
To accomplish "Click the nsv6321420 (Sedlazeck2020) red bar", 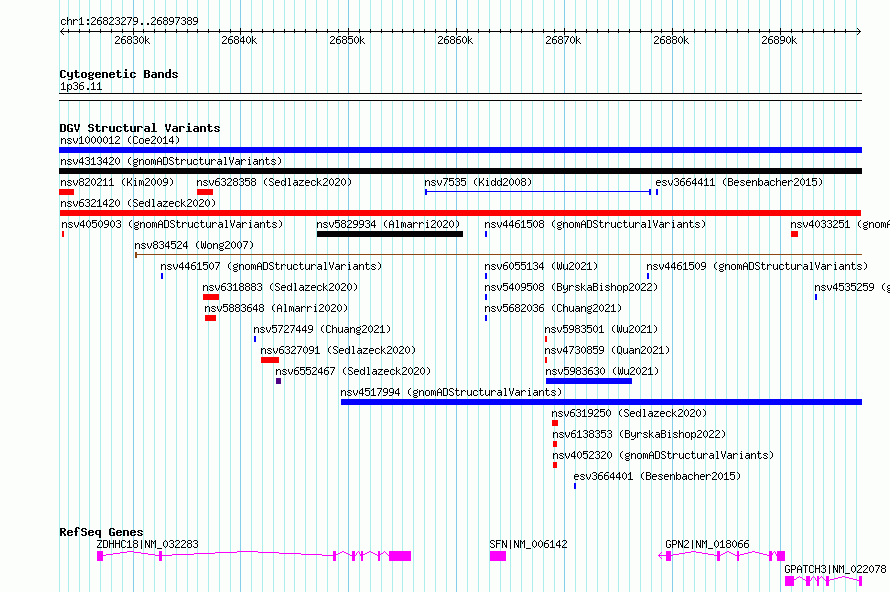I will 460,213.
